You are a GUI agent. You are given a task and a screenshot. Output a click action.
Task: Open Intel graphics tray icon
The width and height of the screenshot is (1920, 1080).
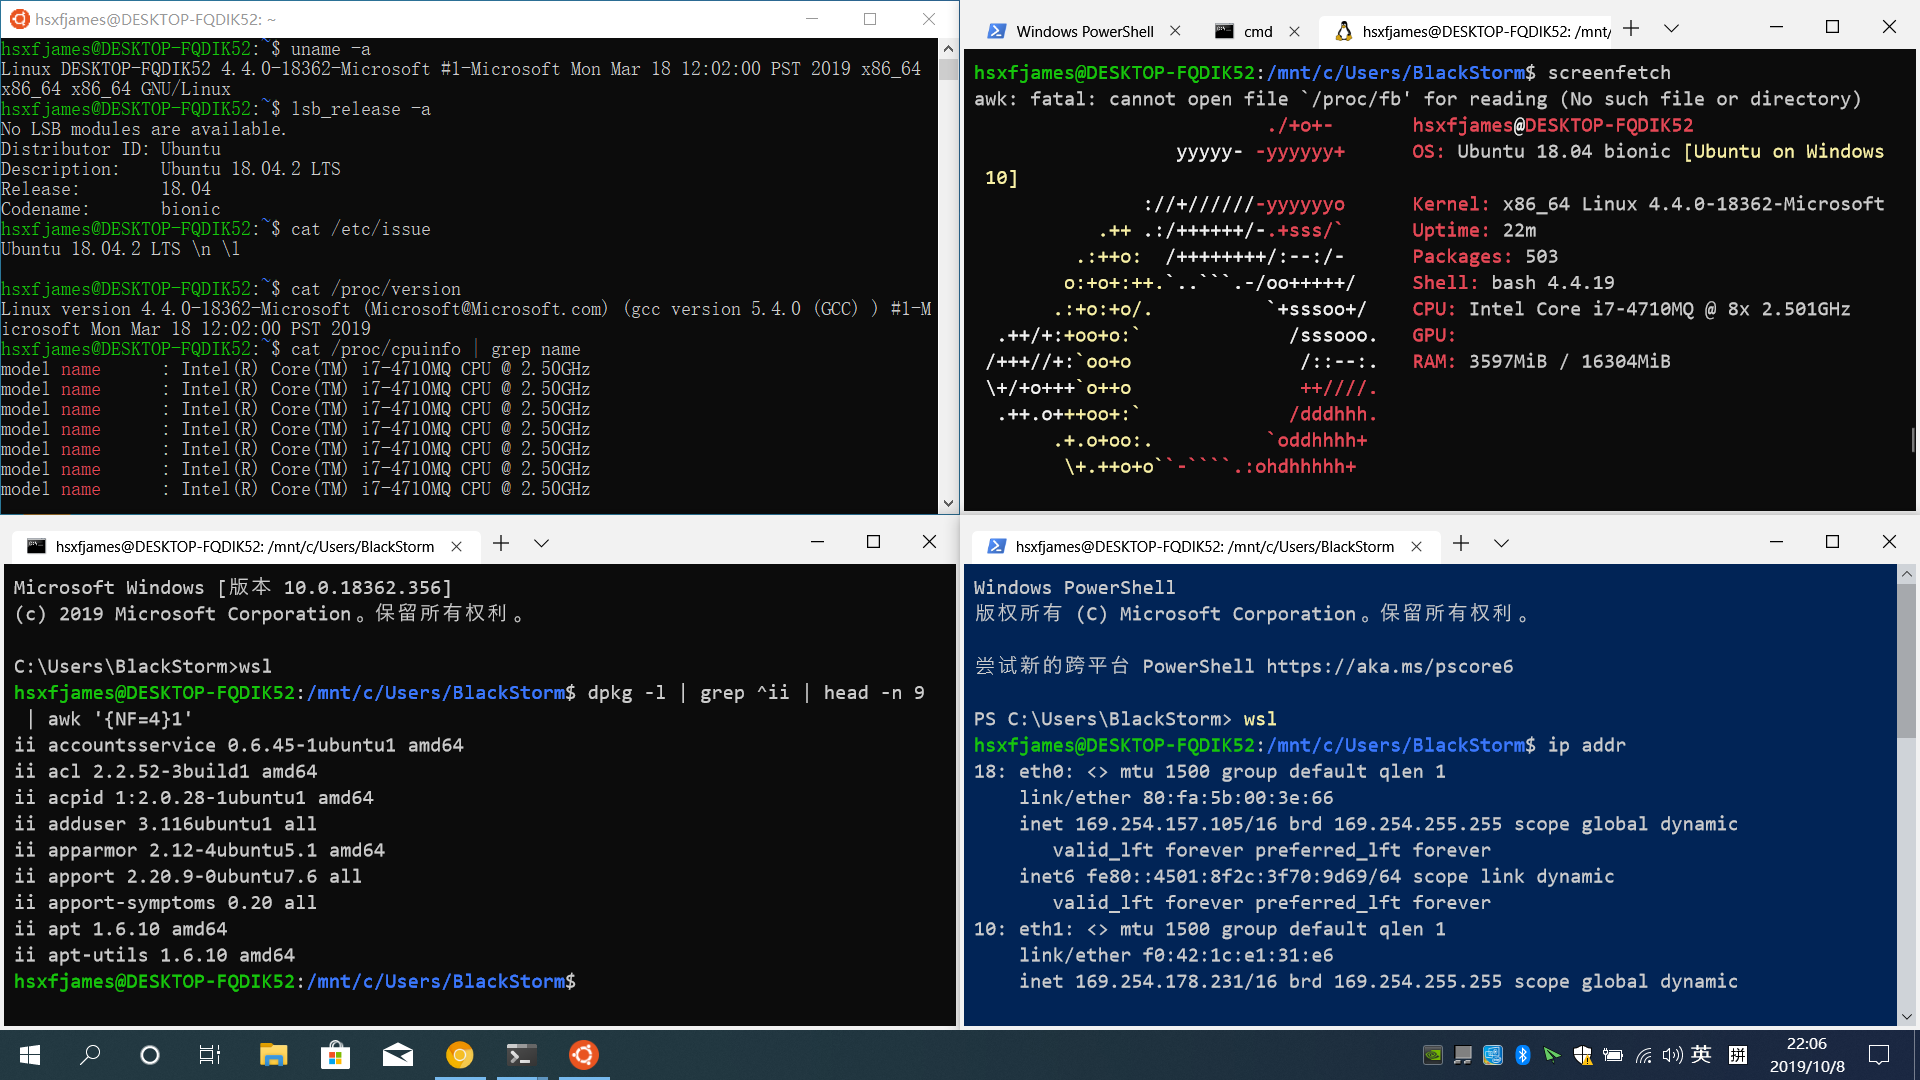(1493, 1055)
